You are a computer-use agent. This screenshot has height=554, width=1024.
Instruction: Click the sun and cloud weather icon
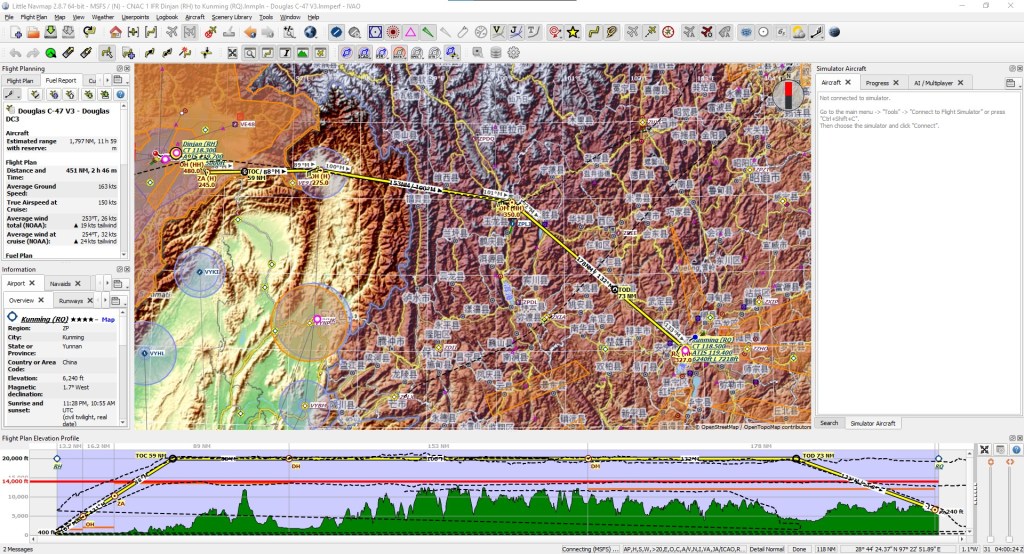coord(798,32)
